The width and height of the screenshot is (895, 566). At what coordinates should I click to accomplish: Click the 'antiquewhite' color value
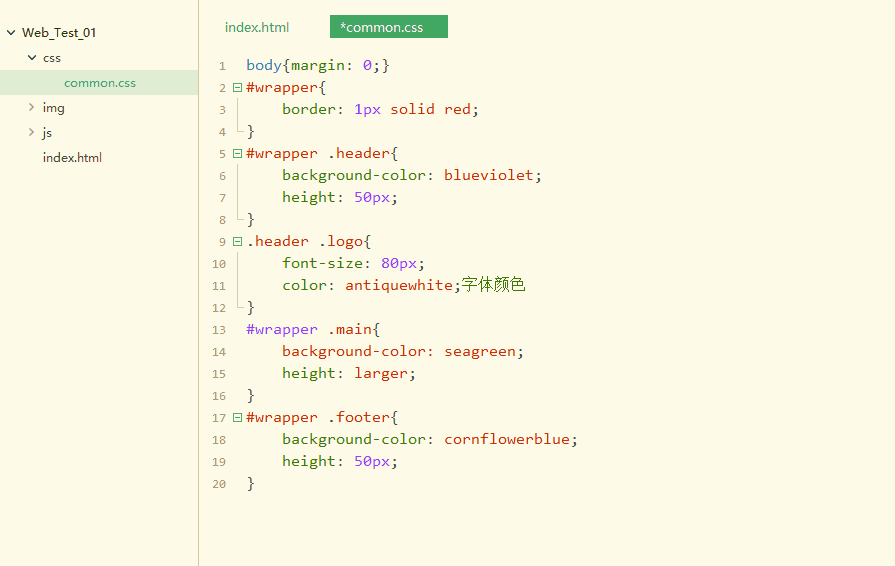pyautogui.click(x=399, y=285)
